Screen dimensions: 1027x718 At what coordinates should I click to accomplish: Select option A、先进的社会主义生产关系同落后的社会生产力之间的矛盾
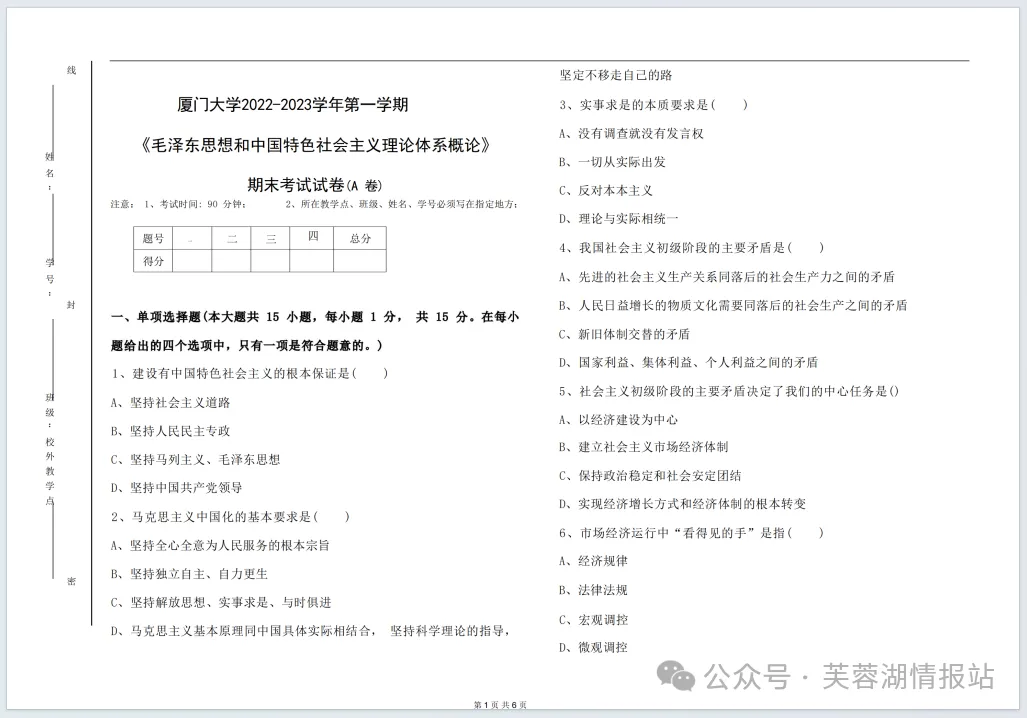click(x=727, y=277)
